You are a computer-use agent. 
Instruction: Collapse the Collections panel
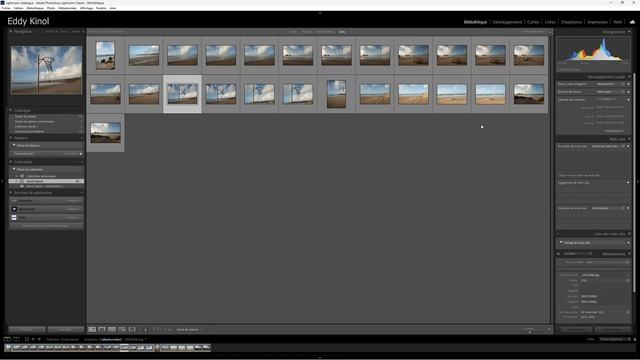tap(11, 162)
